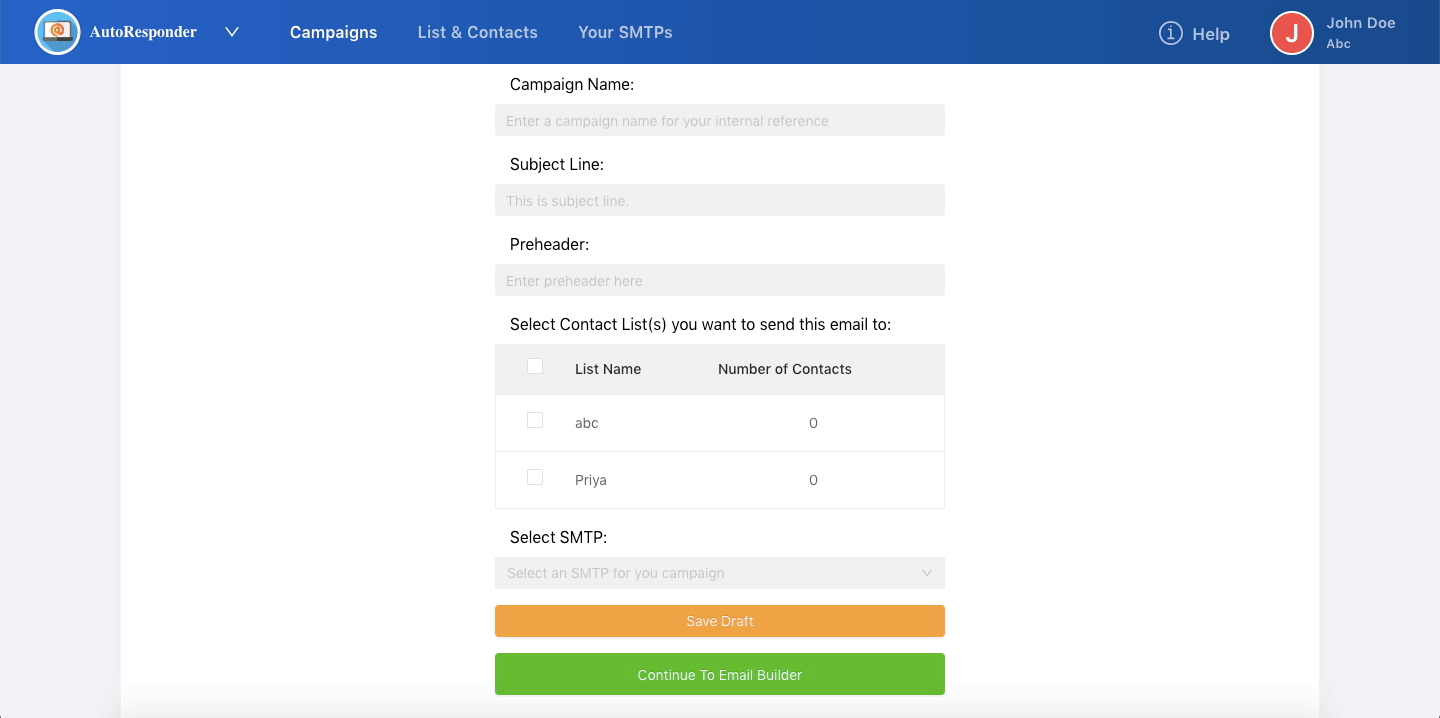Click Continue To Email Builder
The width and height of the screenshot is (1440, 718).
pyautogui.click(x=719, y=674)
